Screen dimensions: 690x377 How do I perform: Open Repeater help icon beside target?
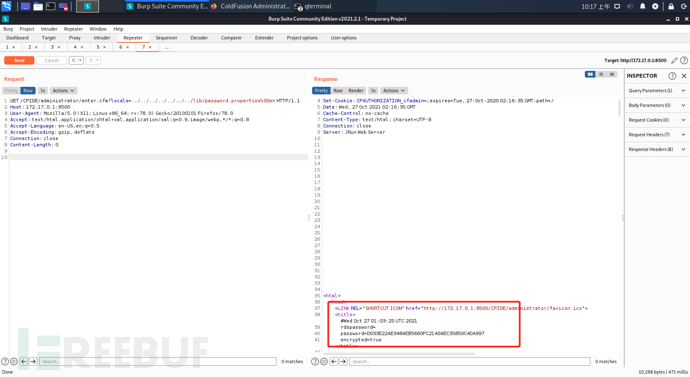pyautogui.click(x=684, y=60)
